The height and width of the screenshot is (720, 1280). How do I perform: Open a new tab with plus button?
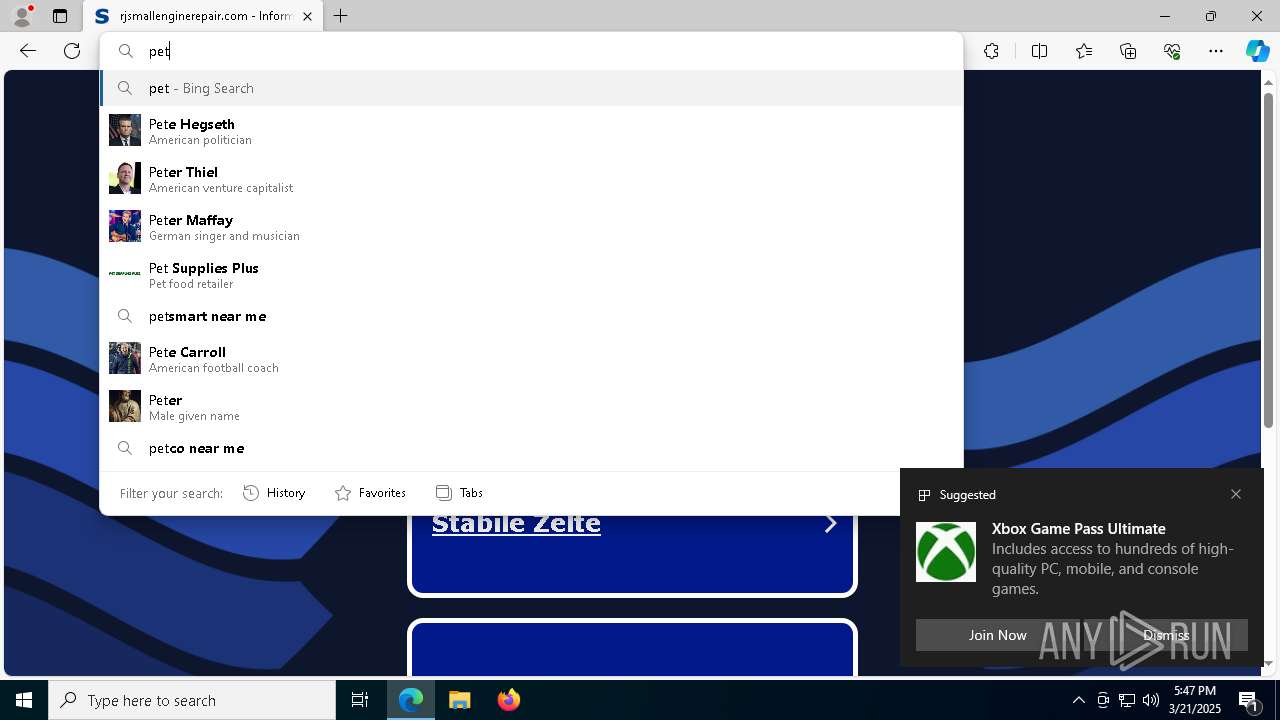tap(341, 16)
